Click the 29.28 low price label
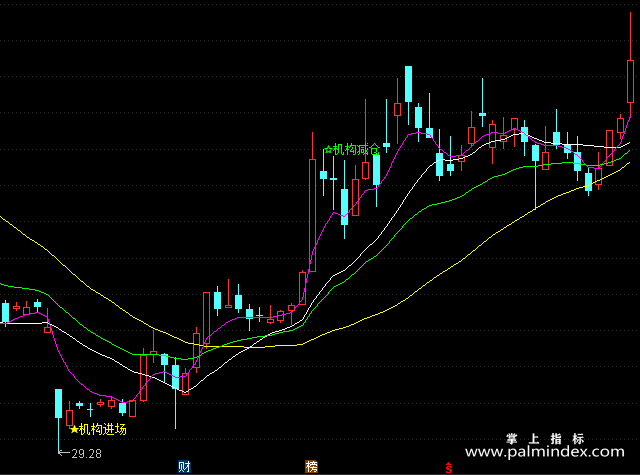 click(x=87, y=454)
